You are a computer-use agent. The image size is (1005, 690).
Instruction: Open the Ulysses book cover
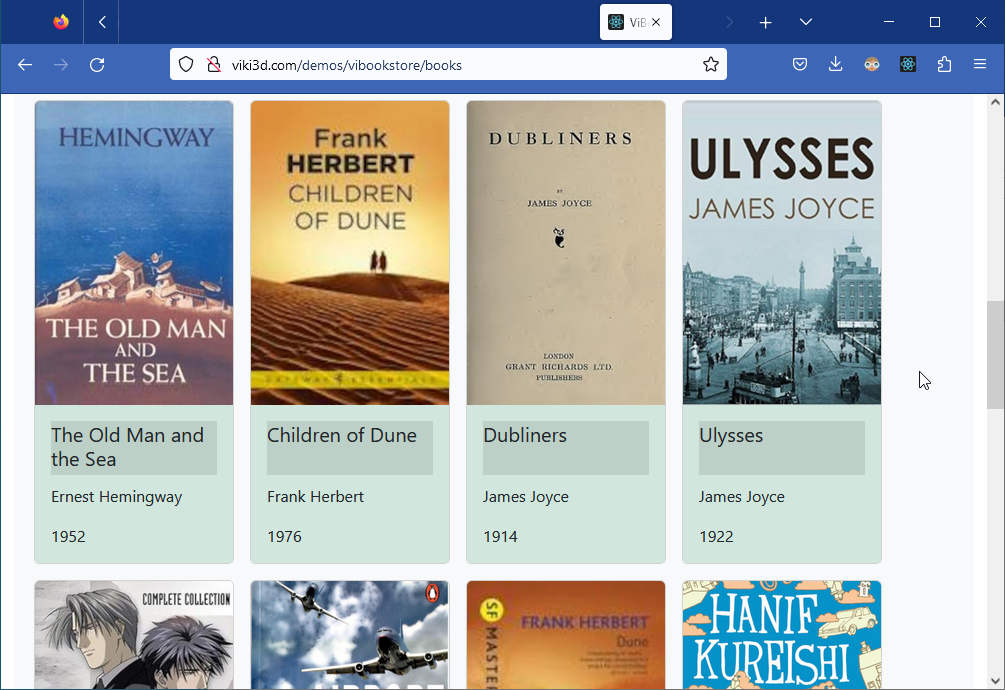coord(782,252)
